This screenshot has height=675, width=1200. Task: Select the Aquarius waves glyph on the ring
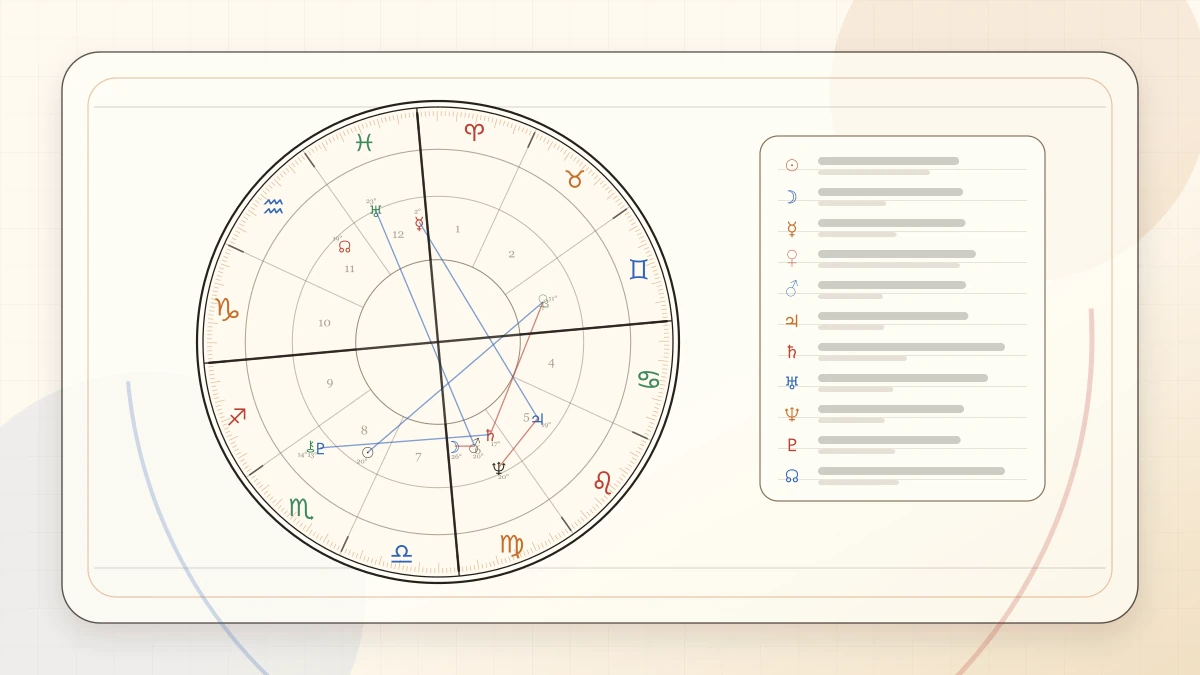[x=273, y=206]
